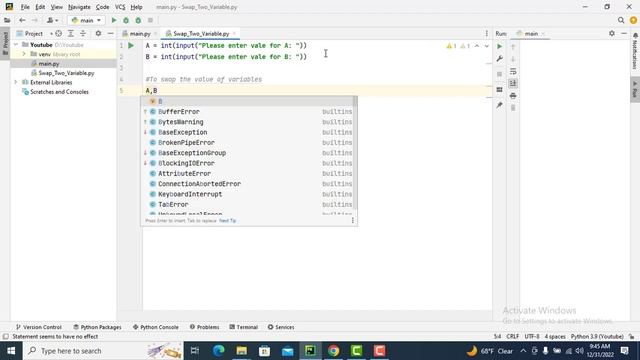This screenshot has height=360, width=640.
Task: Click Collapse All in Project panel
Action: click(83, 33)
